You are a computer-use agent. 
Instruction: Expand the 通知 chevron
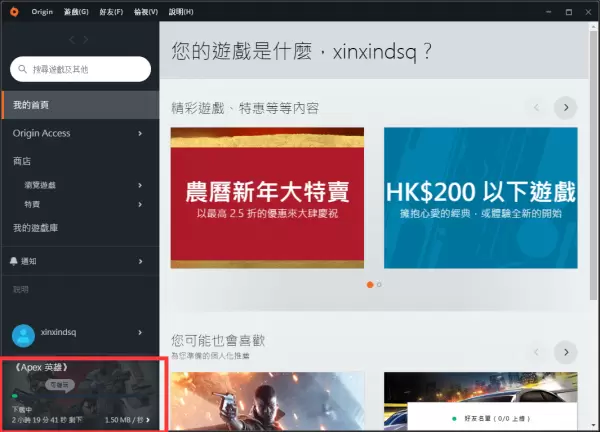(x=140, y=261)
